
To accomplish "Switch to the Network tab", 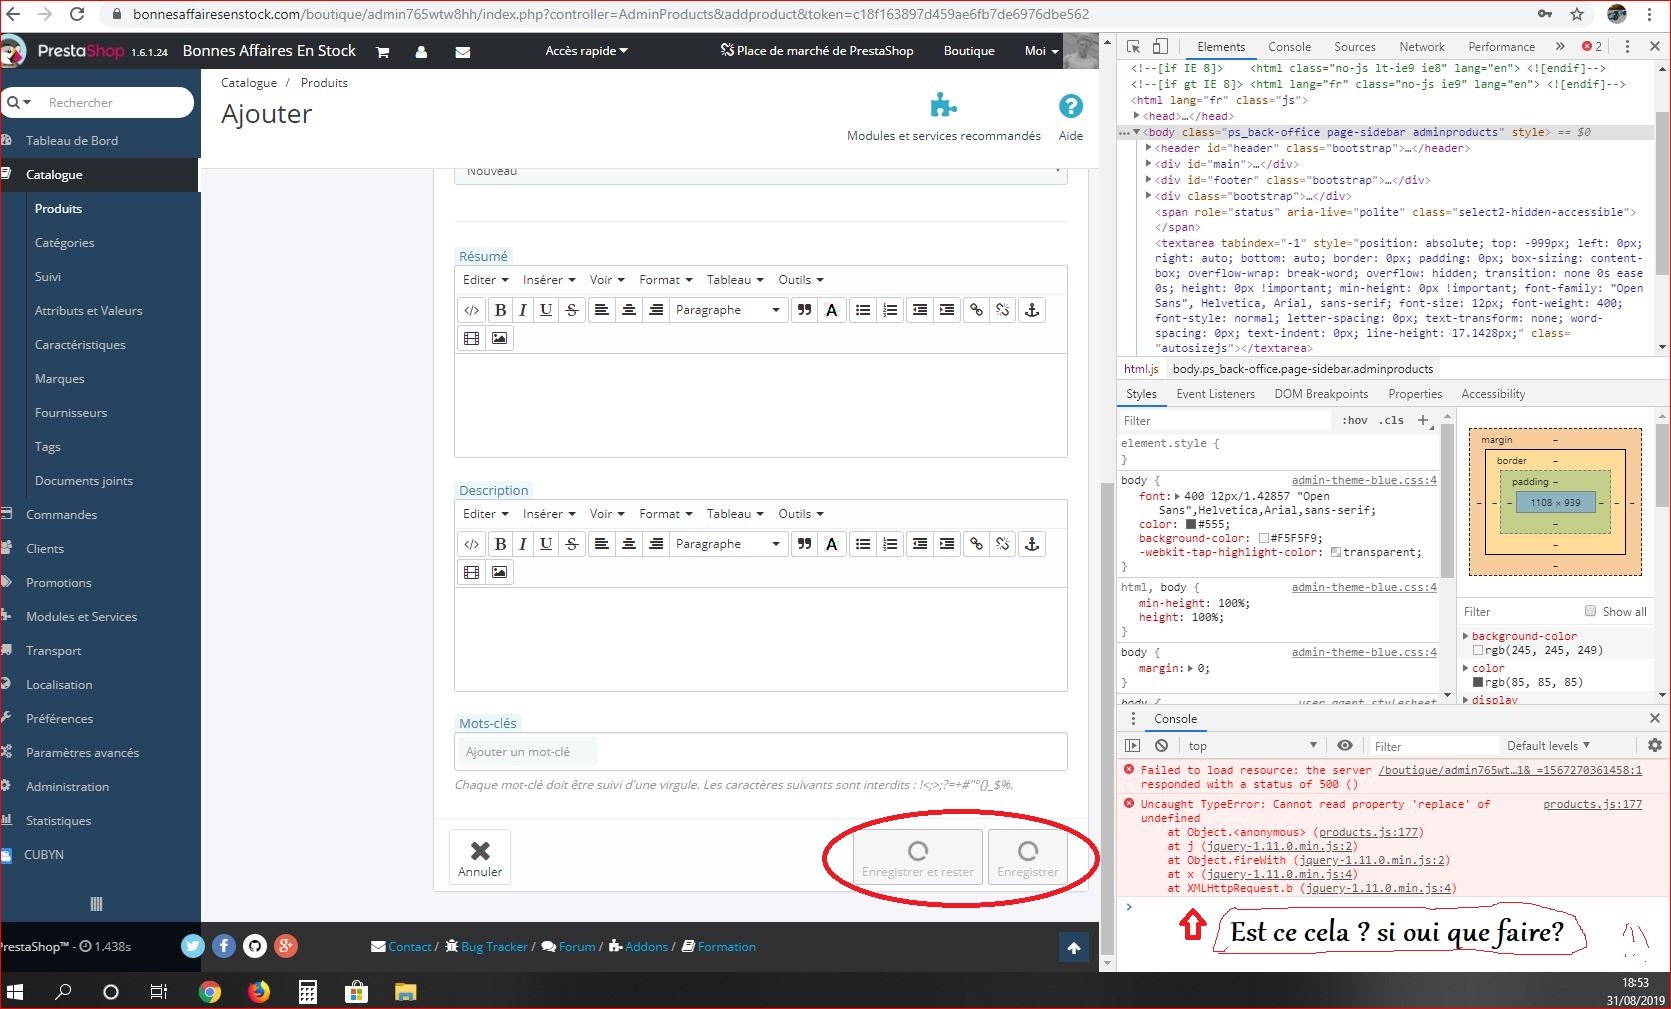I will (x=1422, y=46).
